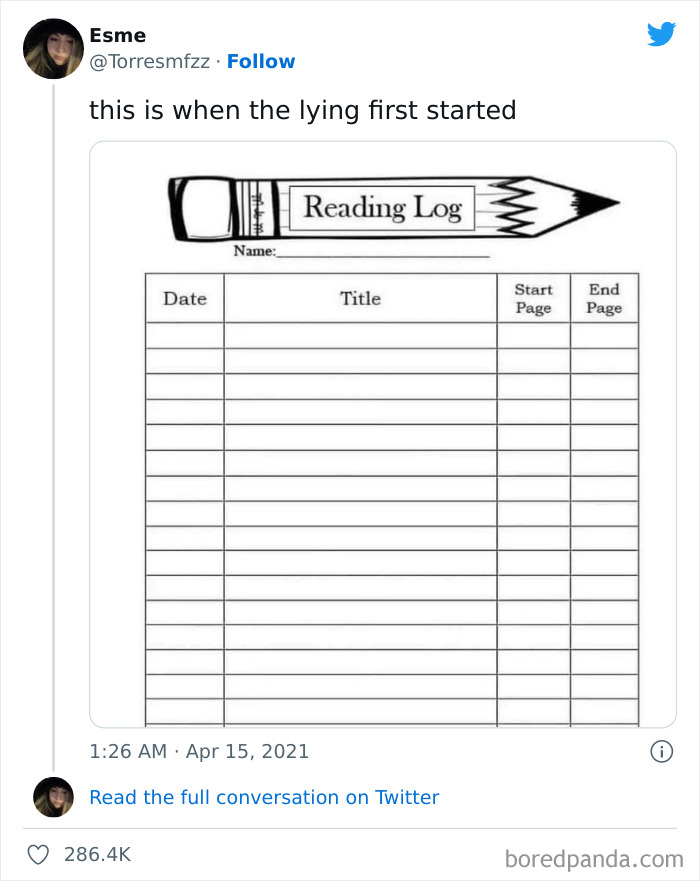Click Read the full conversation on Twitter

(x=264, y=797)
